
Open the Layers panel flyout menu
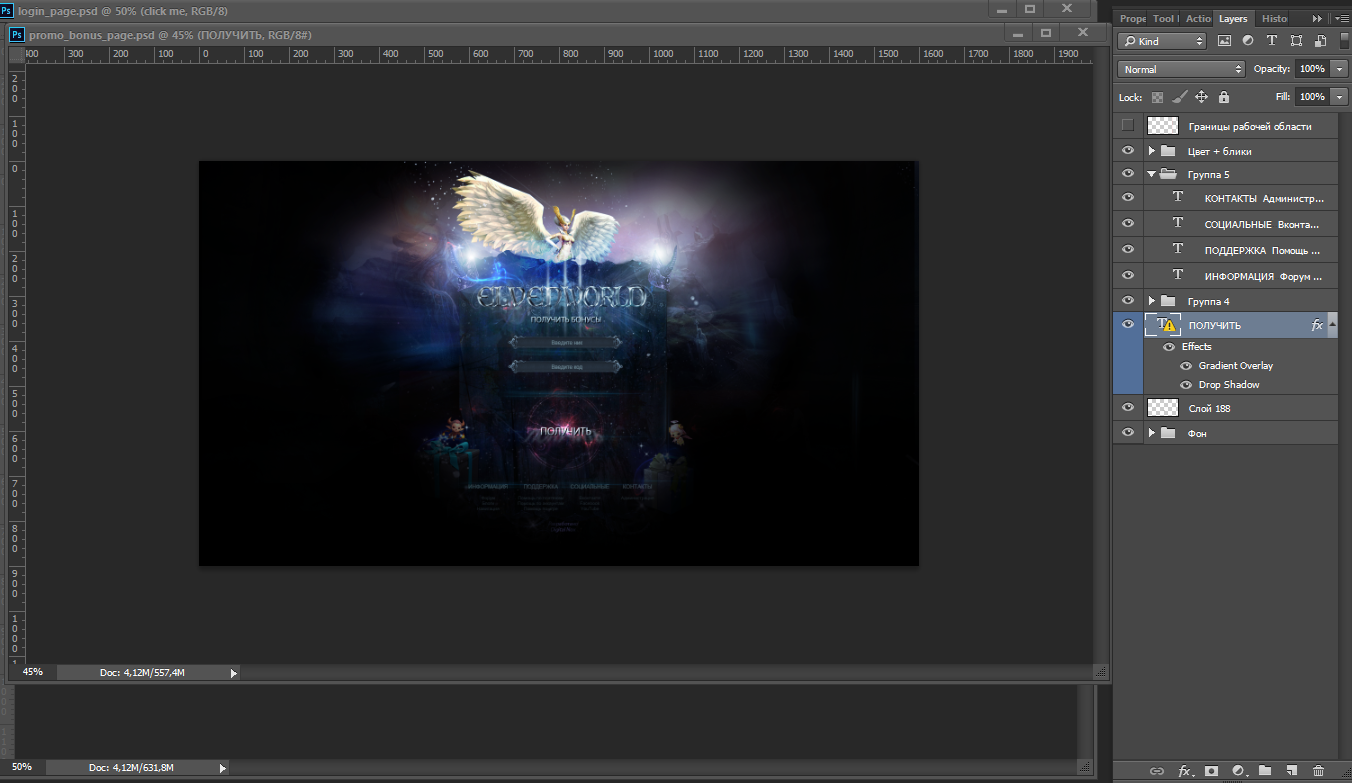[x=1341, y=18]
